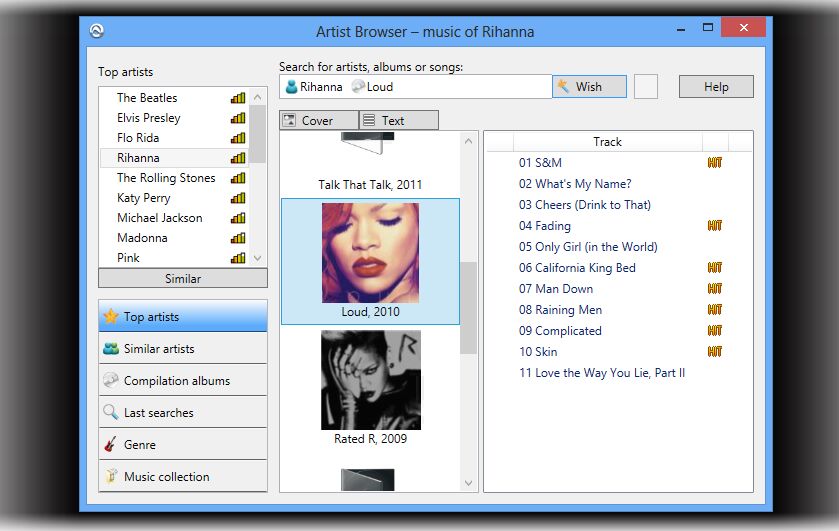Switch to Text view tab
Viewport: 839px width, 531px height.
398,120
